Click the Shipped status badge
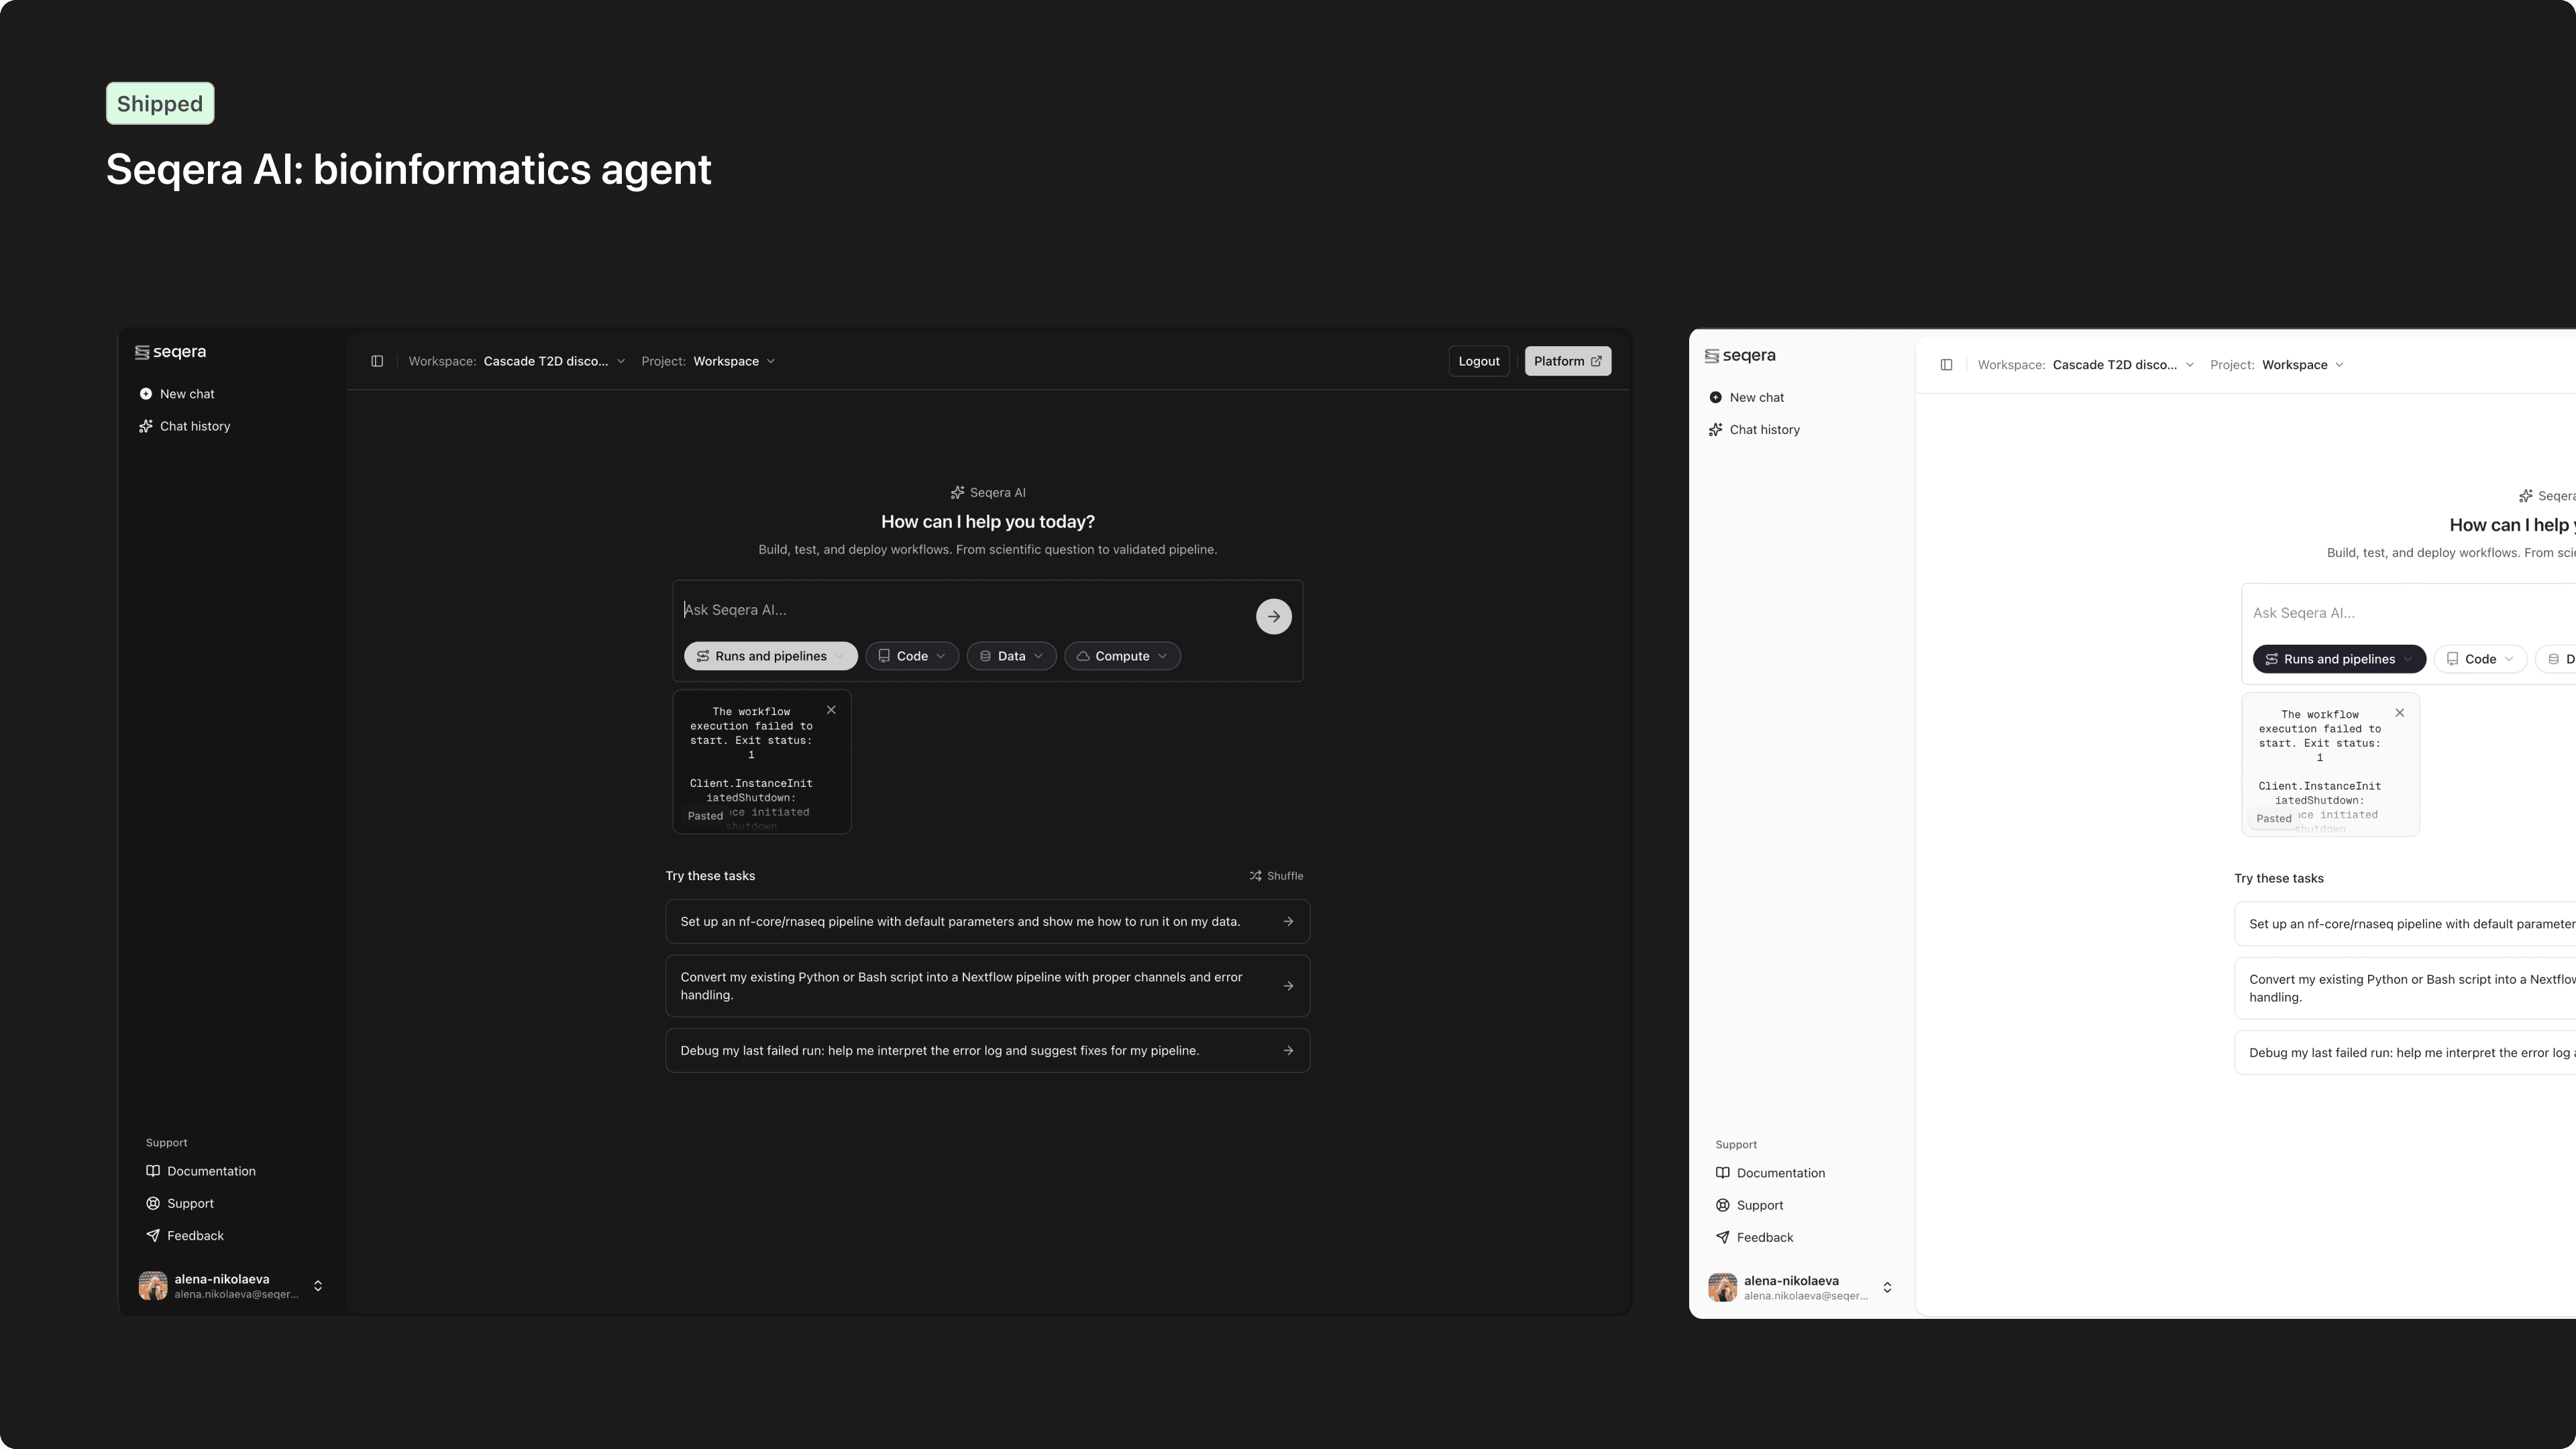The image size is (2576, 1449). (x=160, y=104)
